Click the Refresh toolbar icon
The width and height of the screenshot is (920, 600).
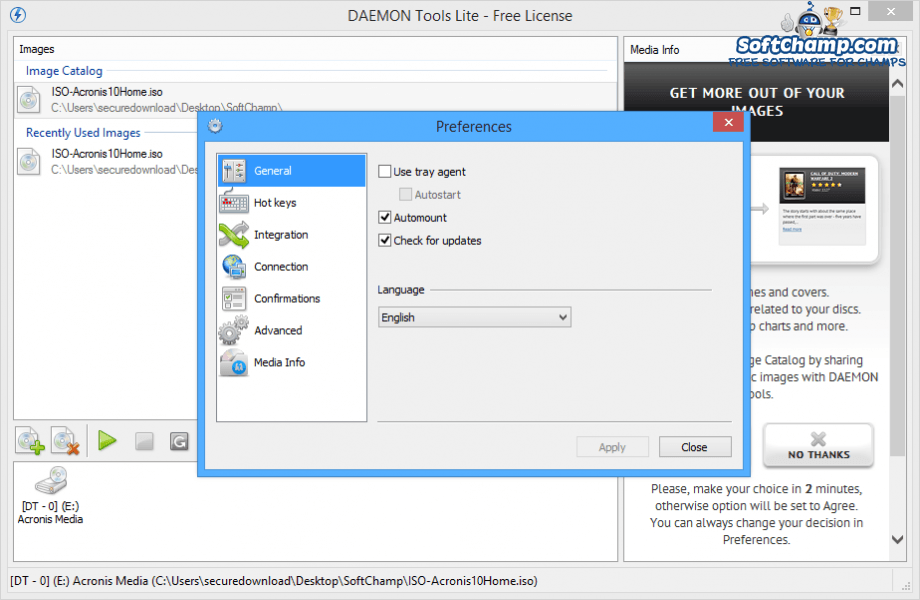pos(179,441)
